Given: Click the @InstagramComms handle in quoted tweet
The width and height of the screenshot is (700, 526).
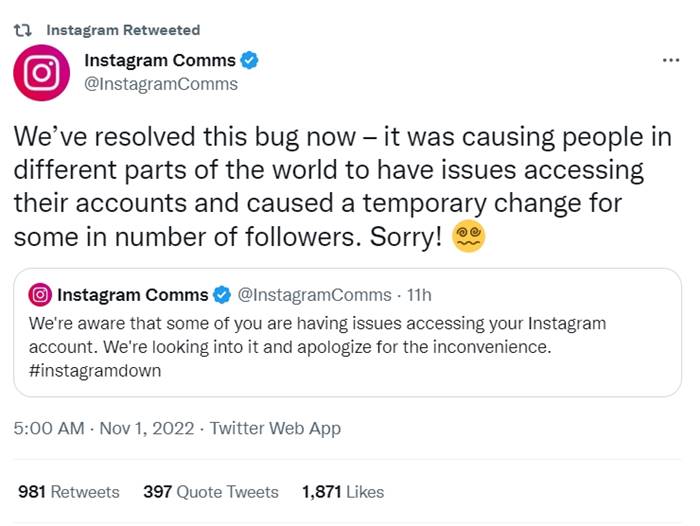Looking at the screenshot, I should (x=313, y=294).
